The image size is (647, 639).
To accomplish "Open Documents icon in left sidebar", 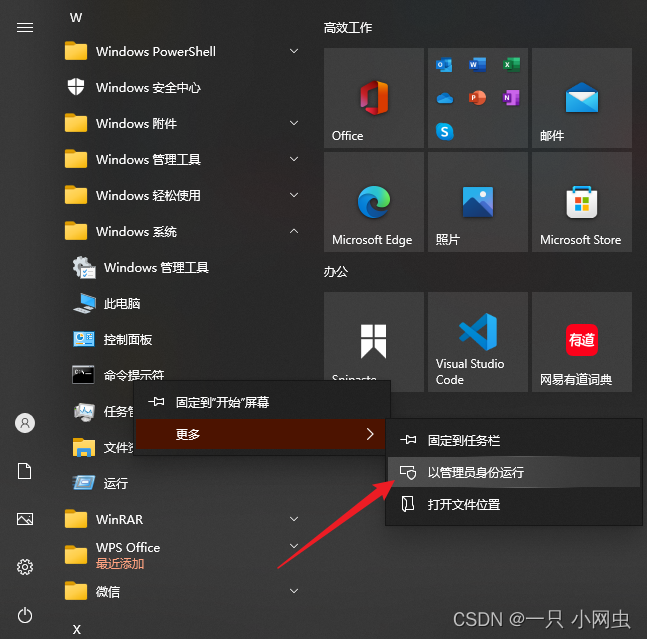I will point(24,471).
